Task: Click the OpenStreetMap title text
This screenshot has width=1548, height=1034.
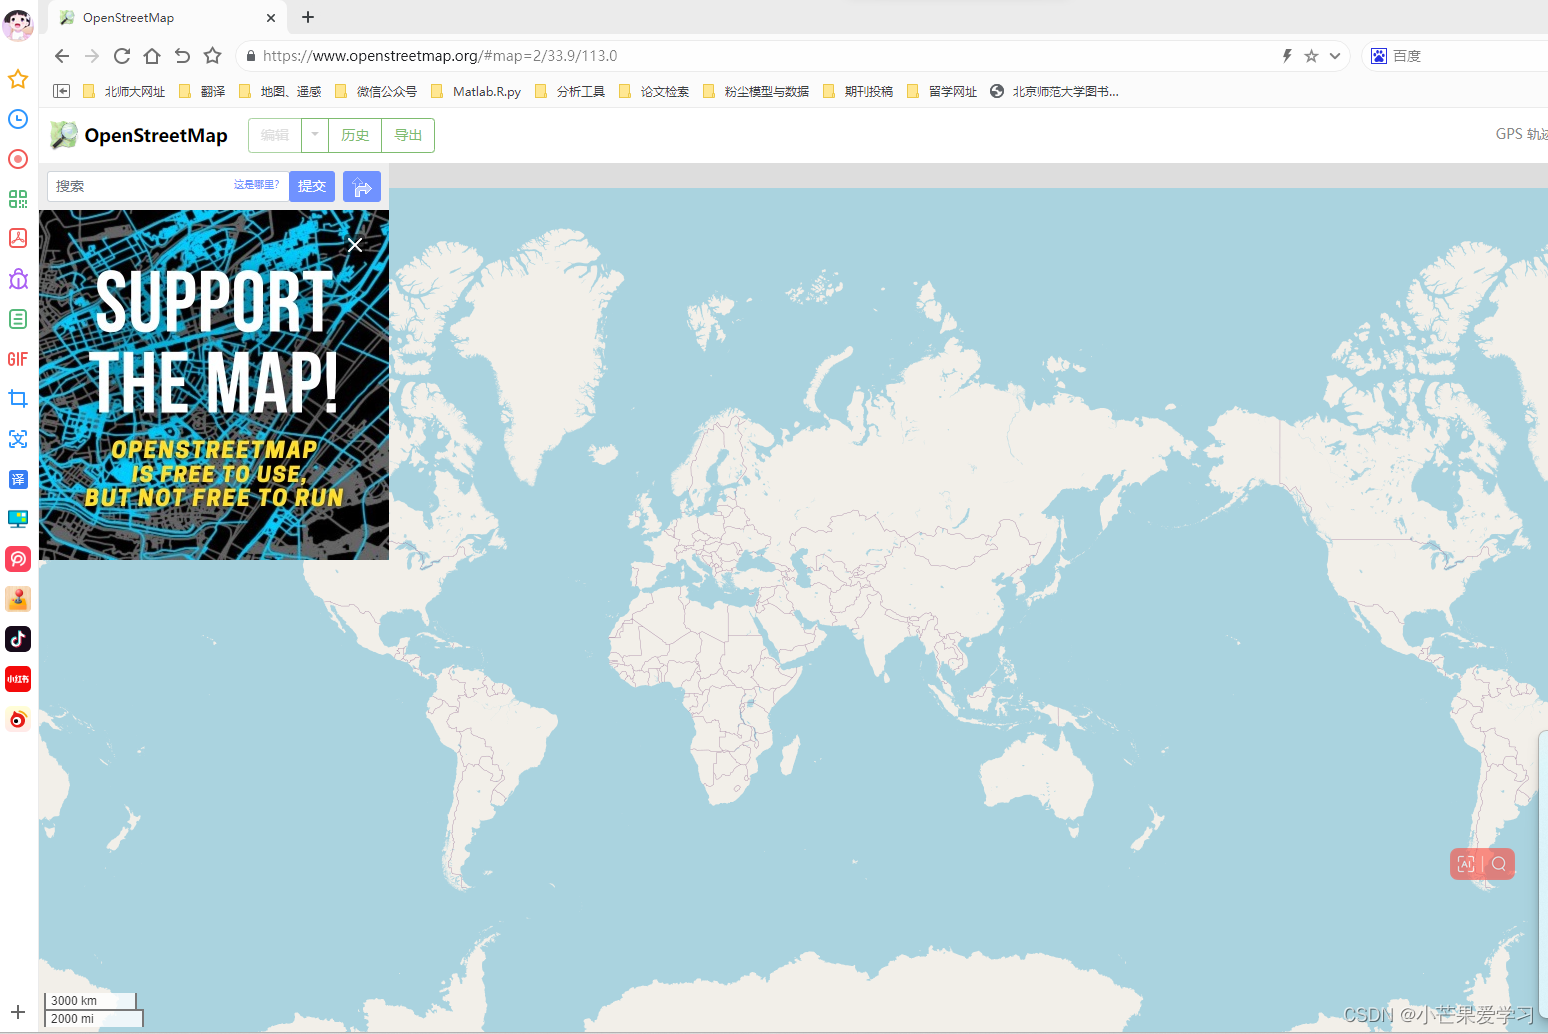Action: click(x=156, y=135)
